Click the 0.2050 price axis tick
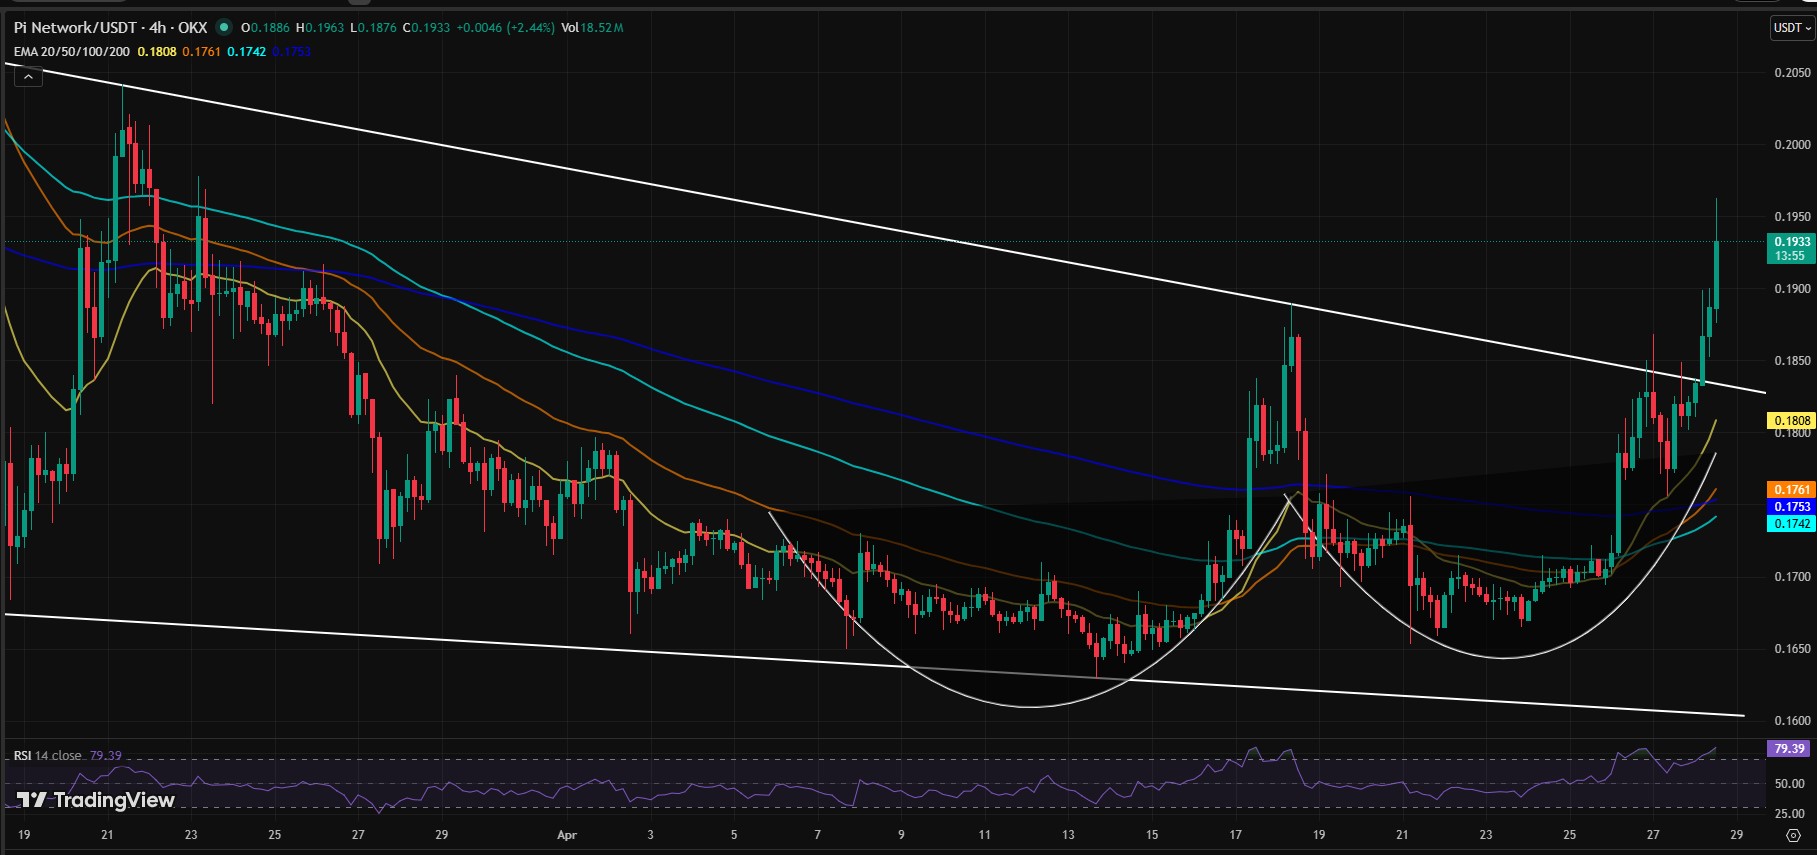The image size is (1817, 855). coord(1792,73)
